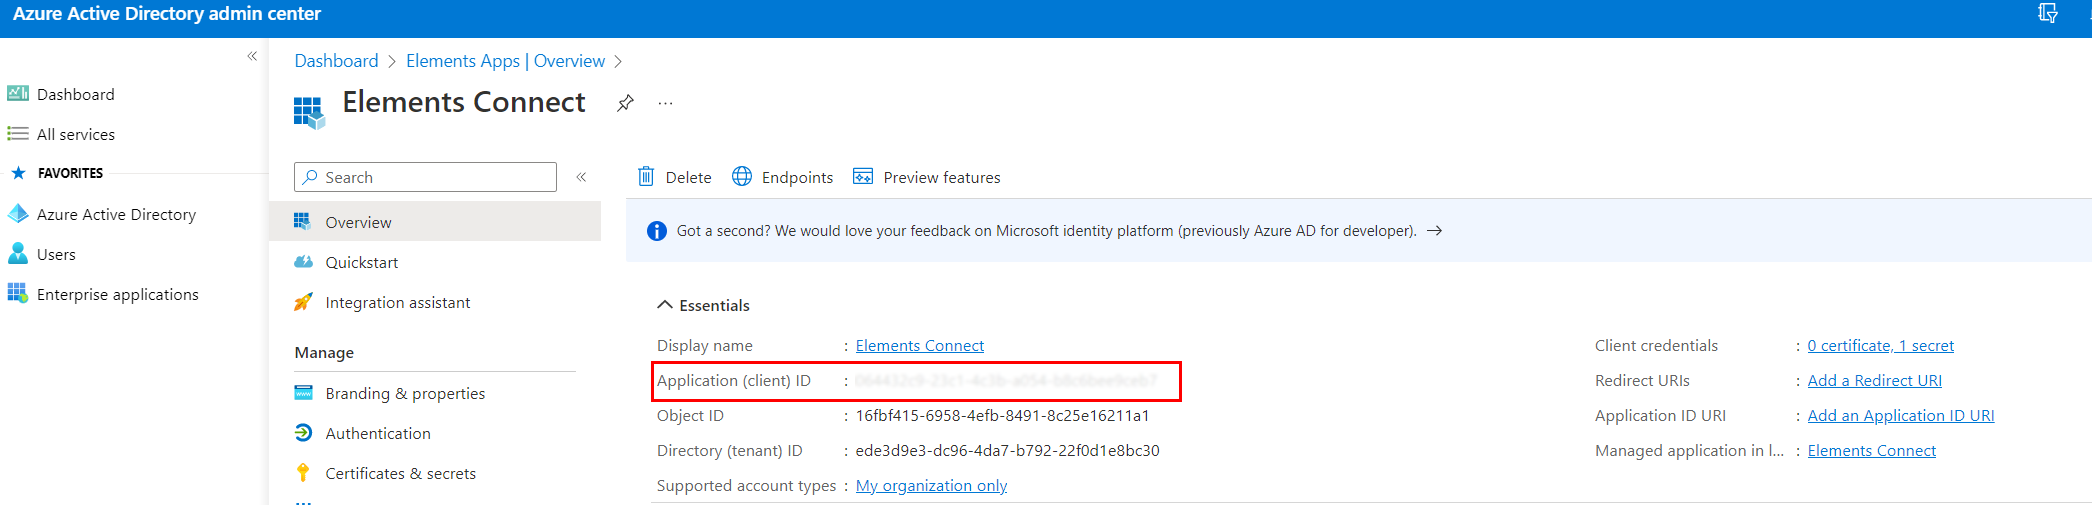Collapse the app resource menu panel
The image size is (2092, 505).
(581, 177)
